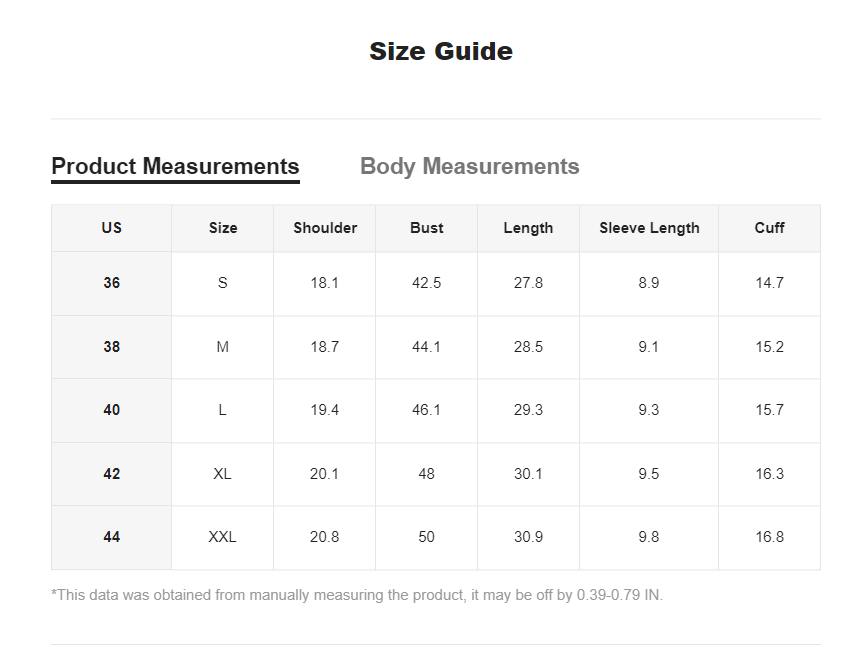The image size is (862, 647).
Task: Select the US size 44 row
Action: point(436,538)
